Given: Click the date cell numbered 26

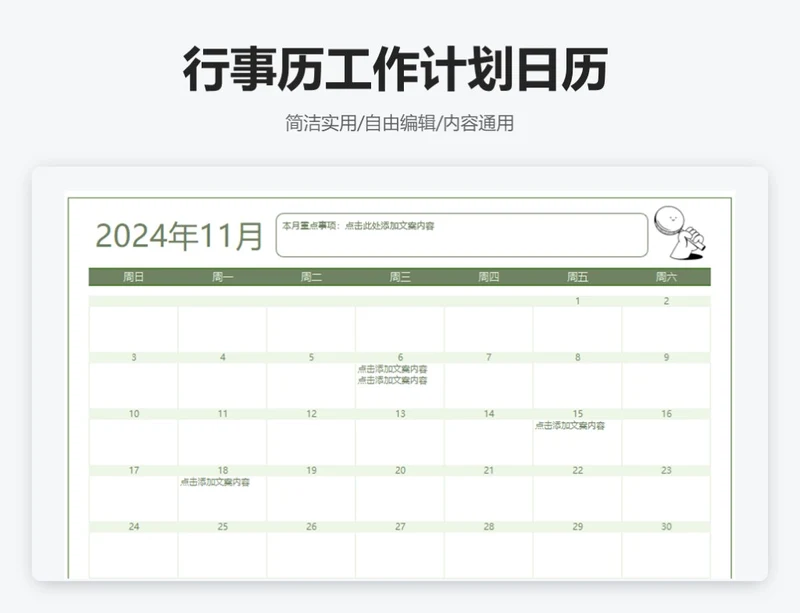Looking at the screenshot, I should click(311, 527).
